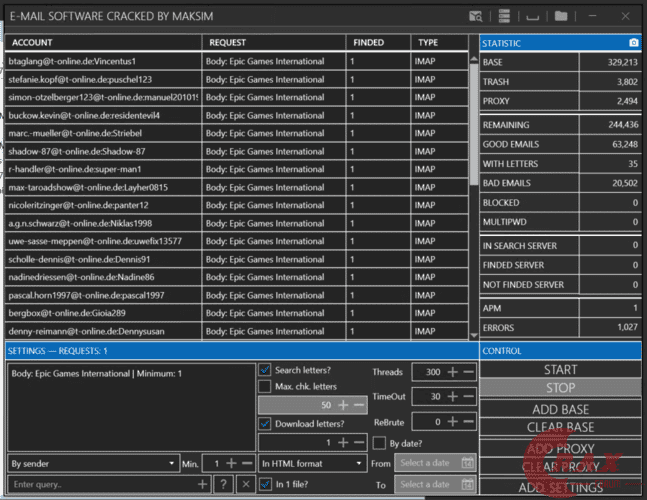Screen dimensions: 647x500
Task: Click the plus icon beside the query field
Action: (x=202, y=484)
